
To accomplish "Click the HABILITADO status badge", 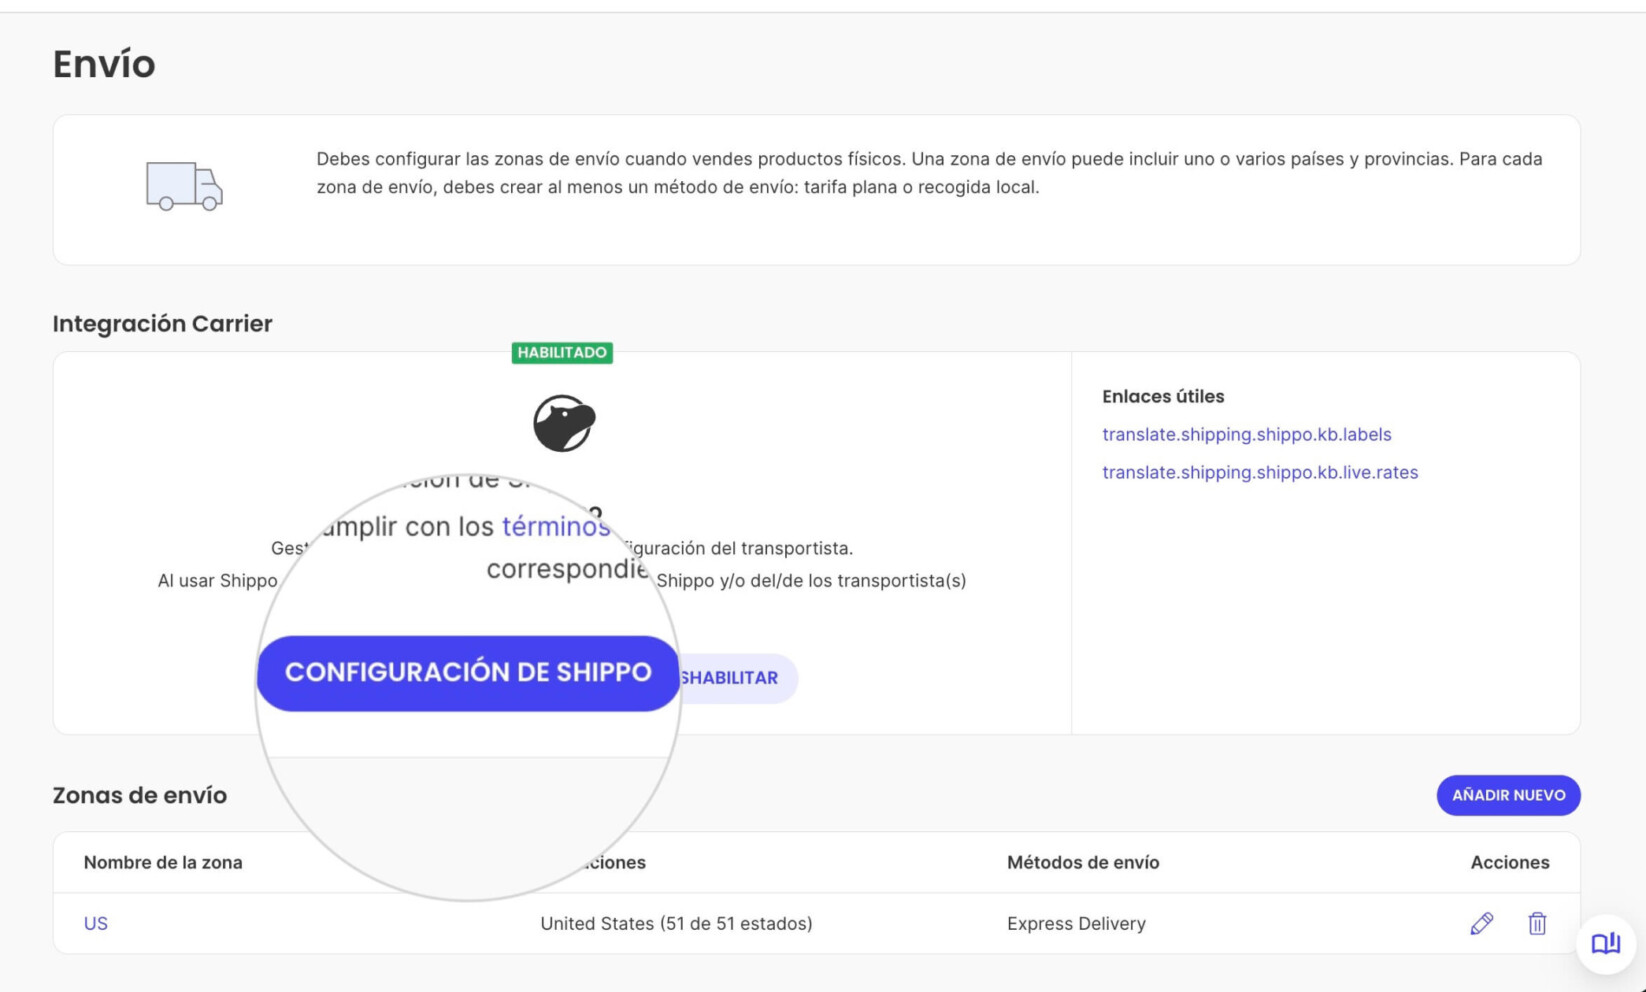I will (562, 352).
